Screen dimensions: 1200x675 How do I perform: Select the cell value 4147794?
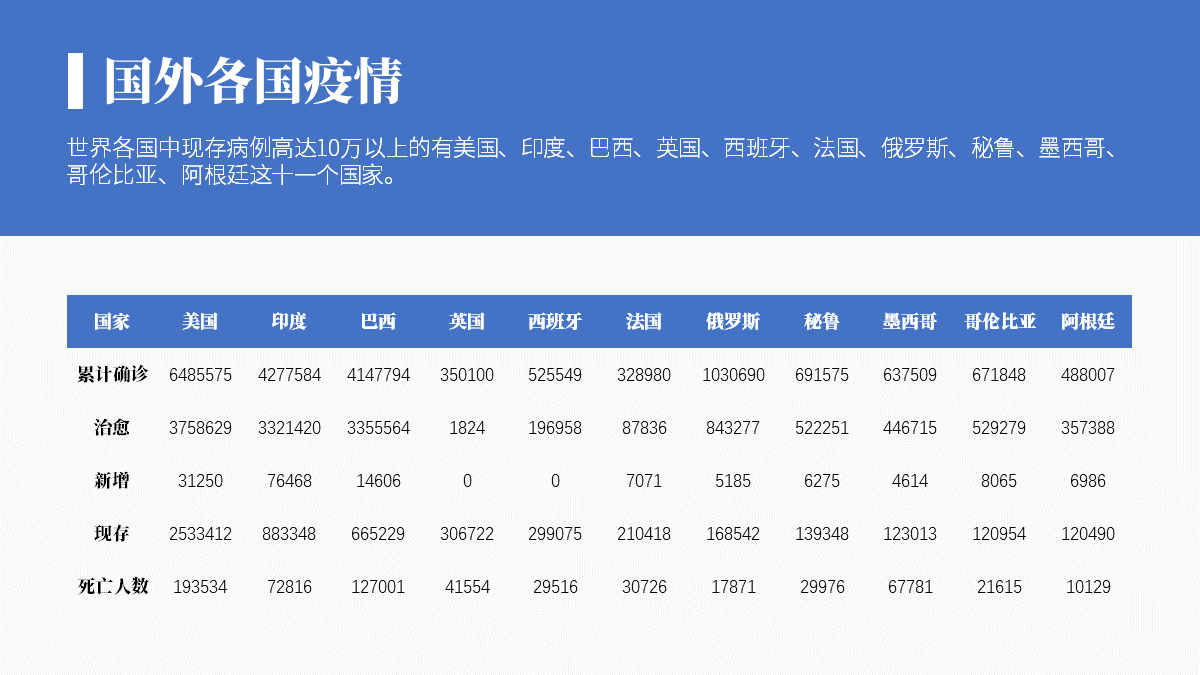pyautogui.click(x=378, y=375)
